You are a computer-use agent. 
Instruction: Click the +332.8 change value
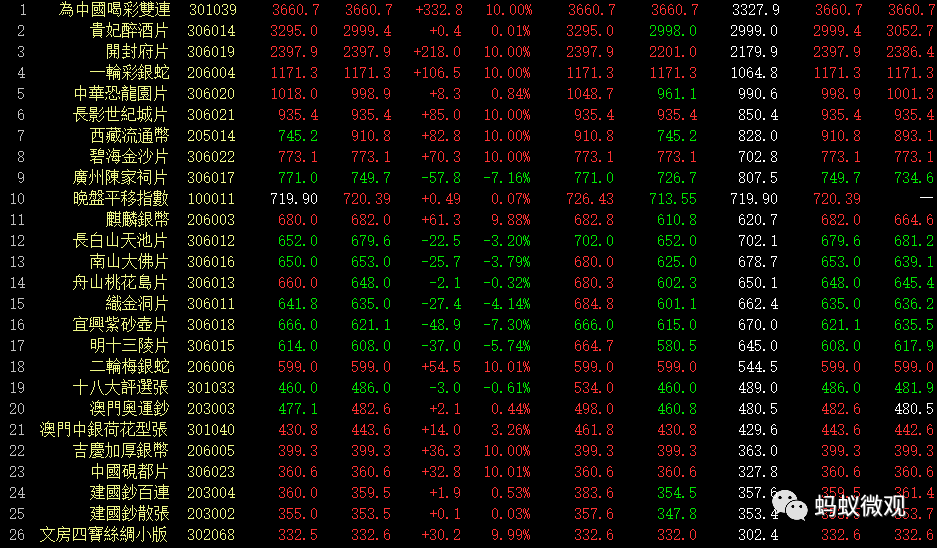(x=439, y=10)
